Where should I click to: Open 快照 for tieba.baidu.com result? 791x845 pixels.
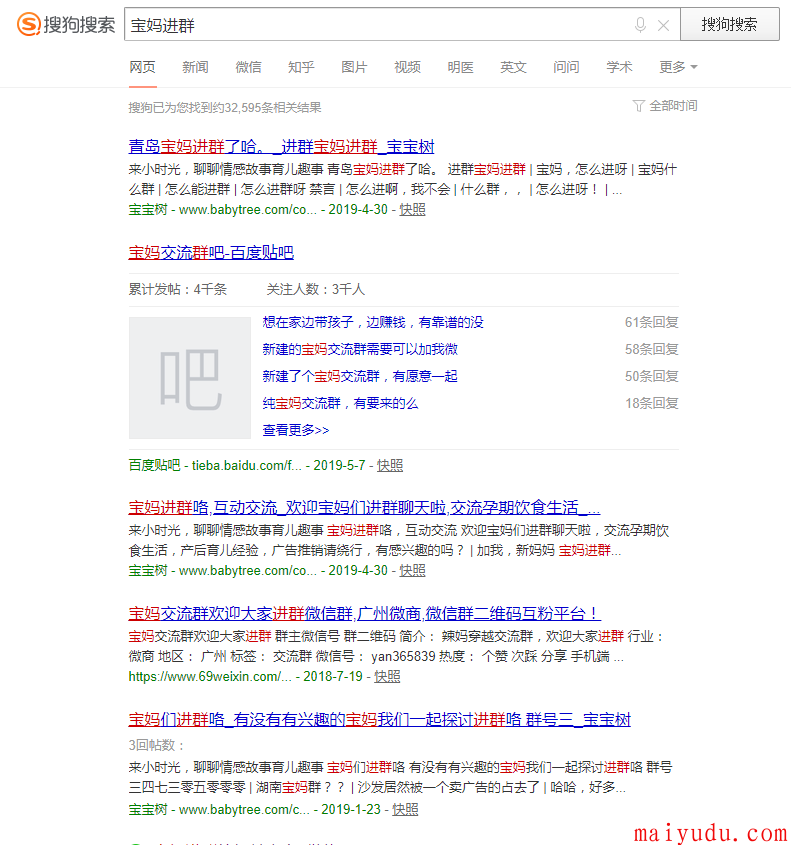[390, 466]
